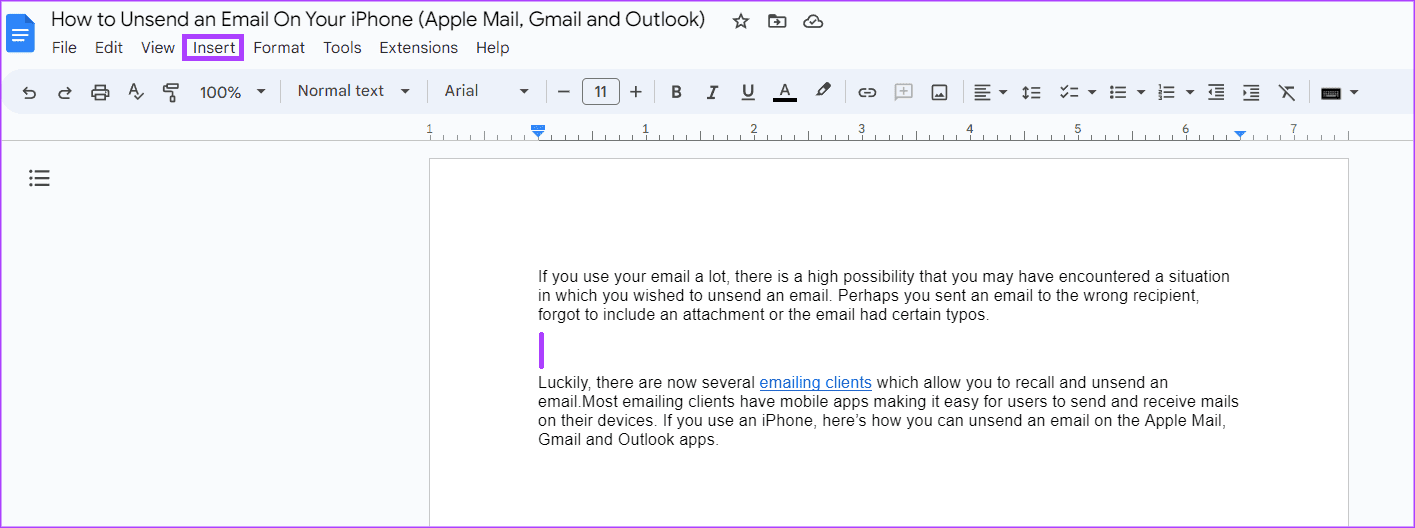Click the Undo arrow icon
Screen dimensions: 1415x528
click(29, 92)
